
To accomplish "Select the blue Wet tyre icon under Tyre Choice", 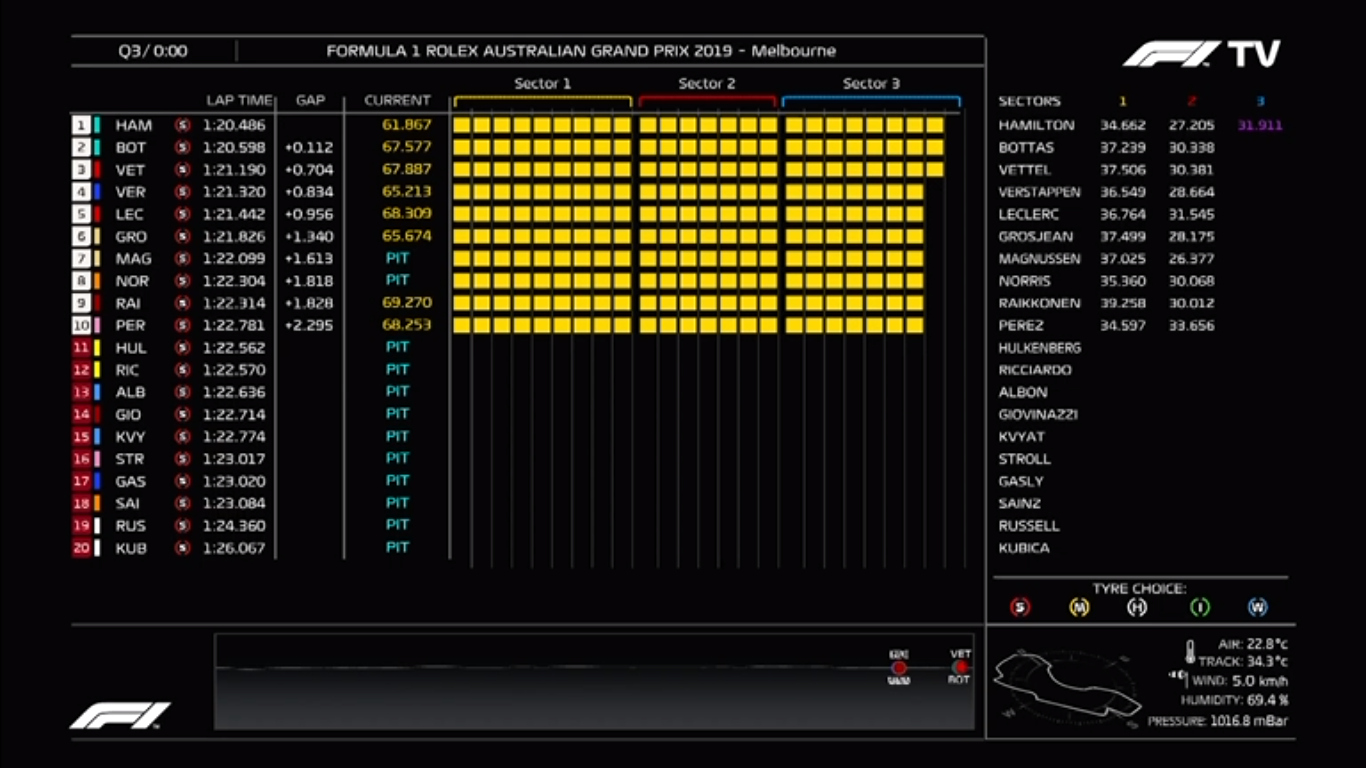I will point(1258,607).
